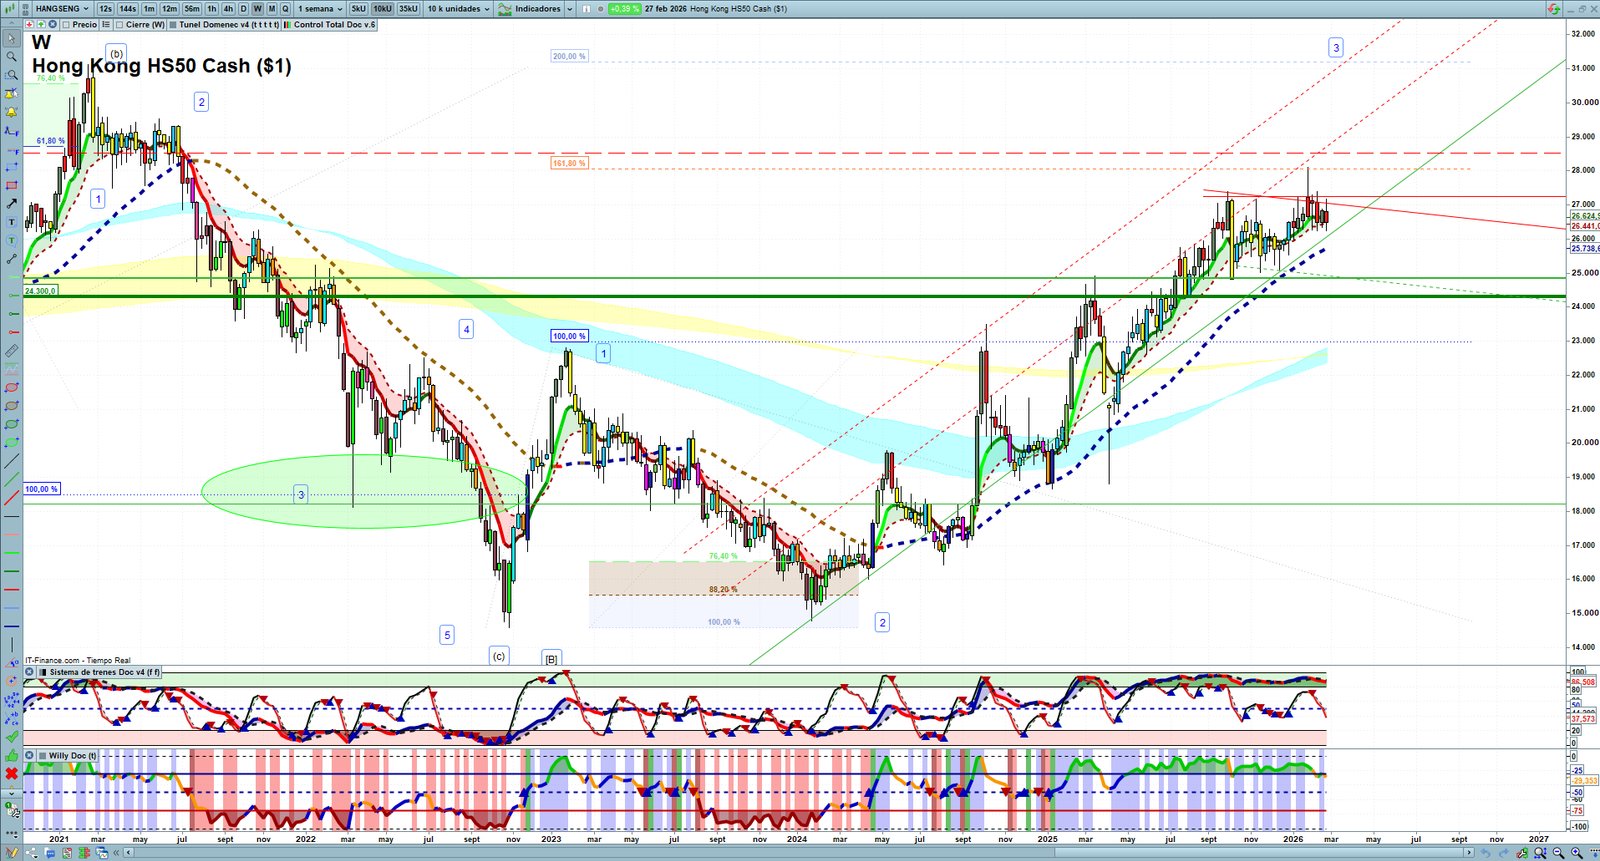Image resolution: width=1600 pixels, height=861 pixels.
Task: Remove the Sistema de trenes Doc panel
Action: tap(30, 672)
